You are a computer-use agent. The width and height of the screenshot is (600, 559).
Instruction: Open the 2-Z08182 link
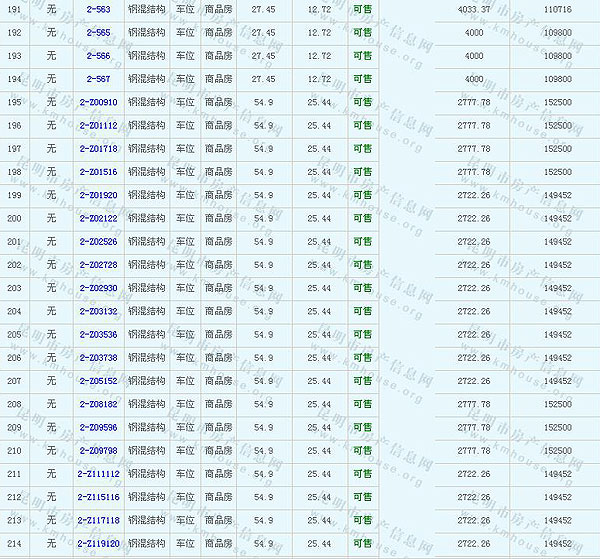click(x=98, y=404)
